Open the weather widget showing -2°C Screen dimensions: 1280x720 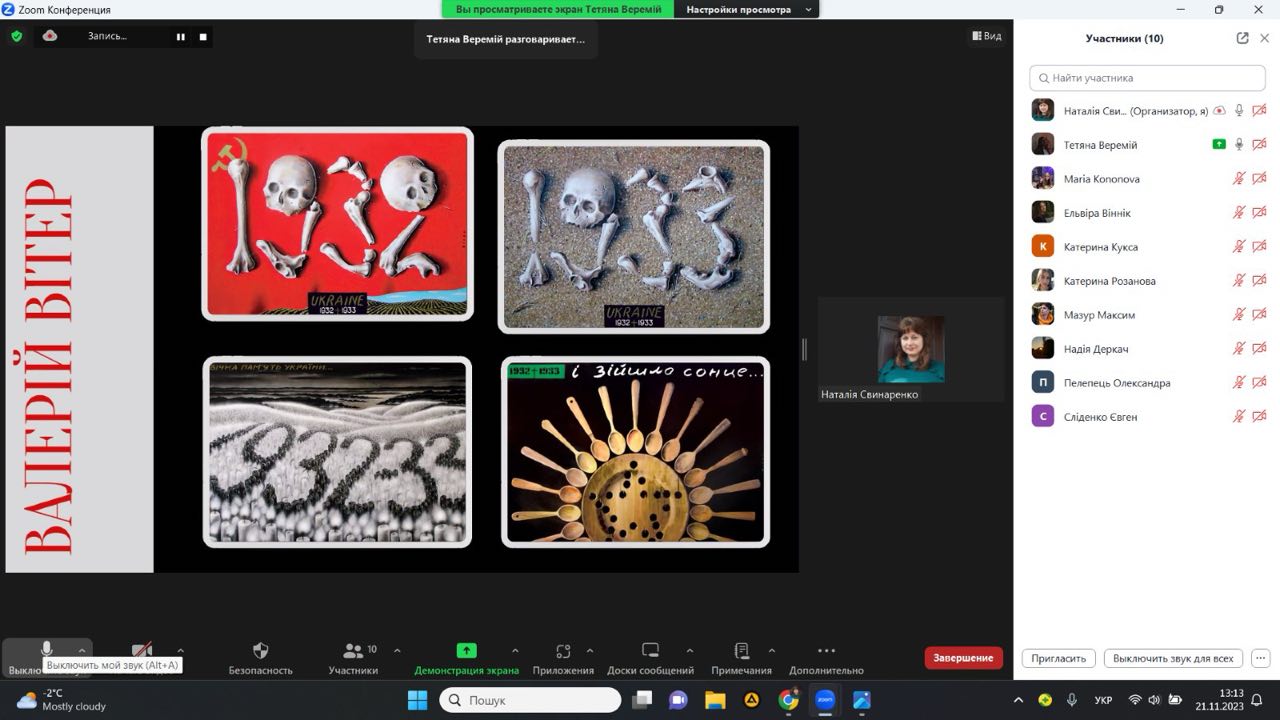(60, 700)
